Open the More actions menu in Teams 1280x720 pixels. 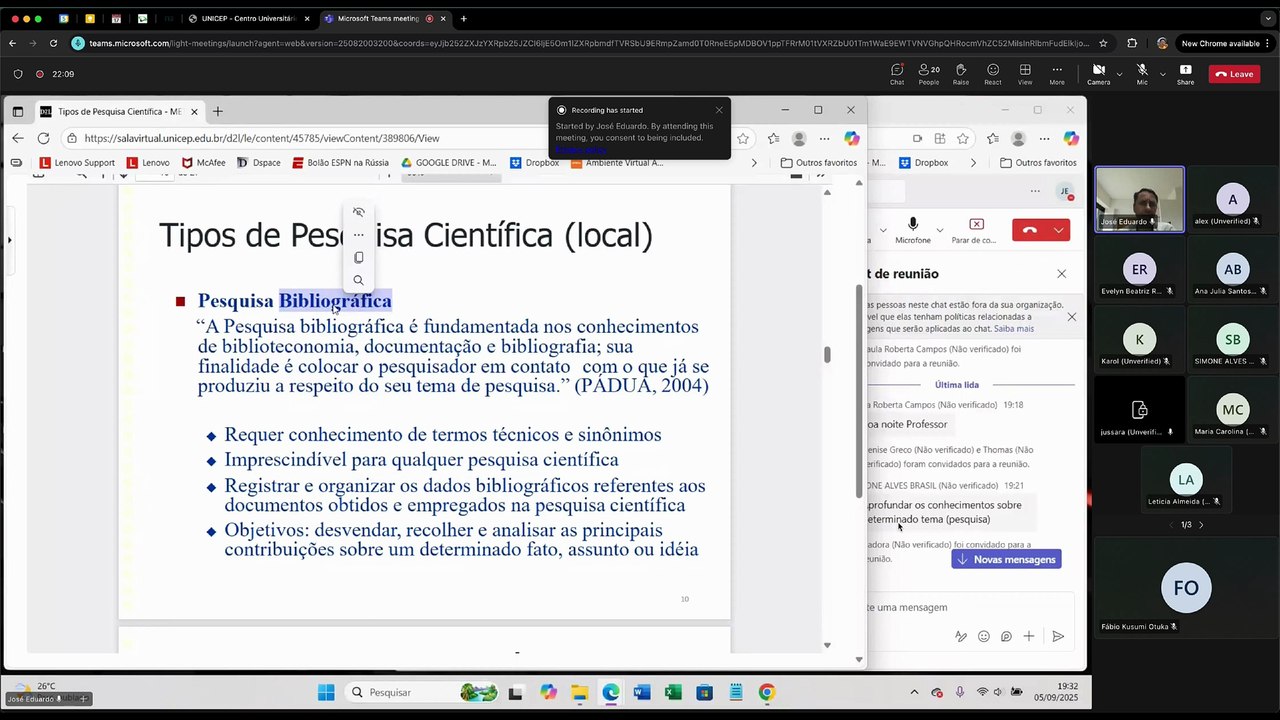[x=1057, y=73]
